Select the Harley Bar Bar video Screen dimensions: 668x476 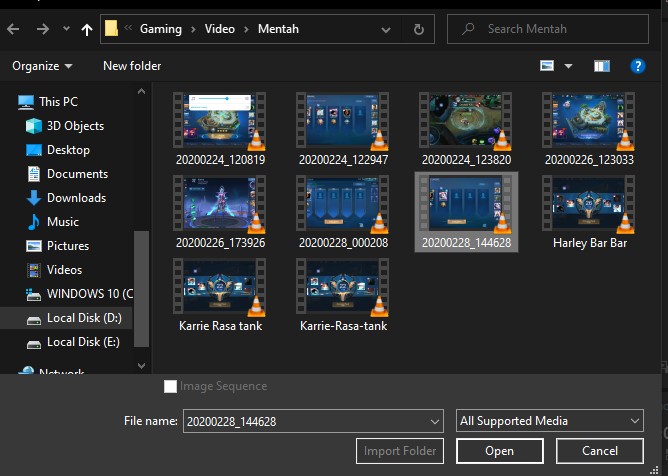(589, 212)
